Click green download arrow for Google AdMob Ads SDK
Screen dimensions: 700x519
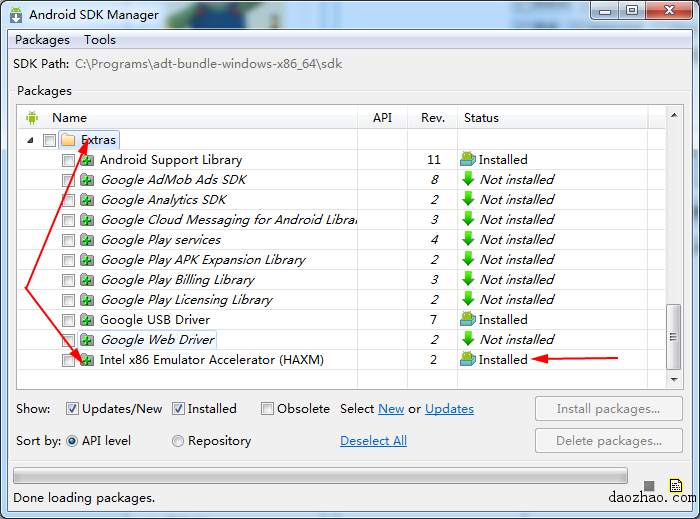468,179
